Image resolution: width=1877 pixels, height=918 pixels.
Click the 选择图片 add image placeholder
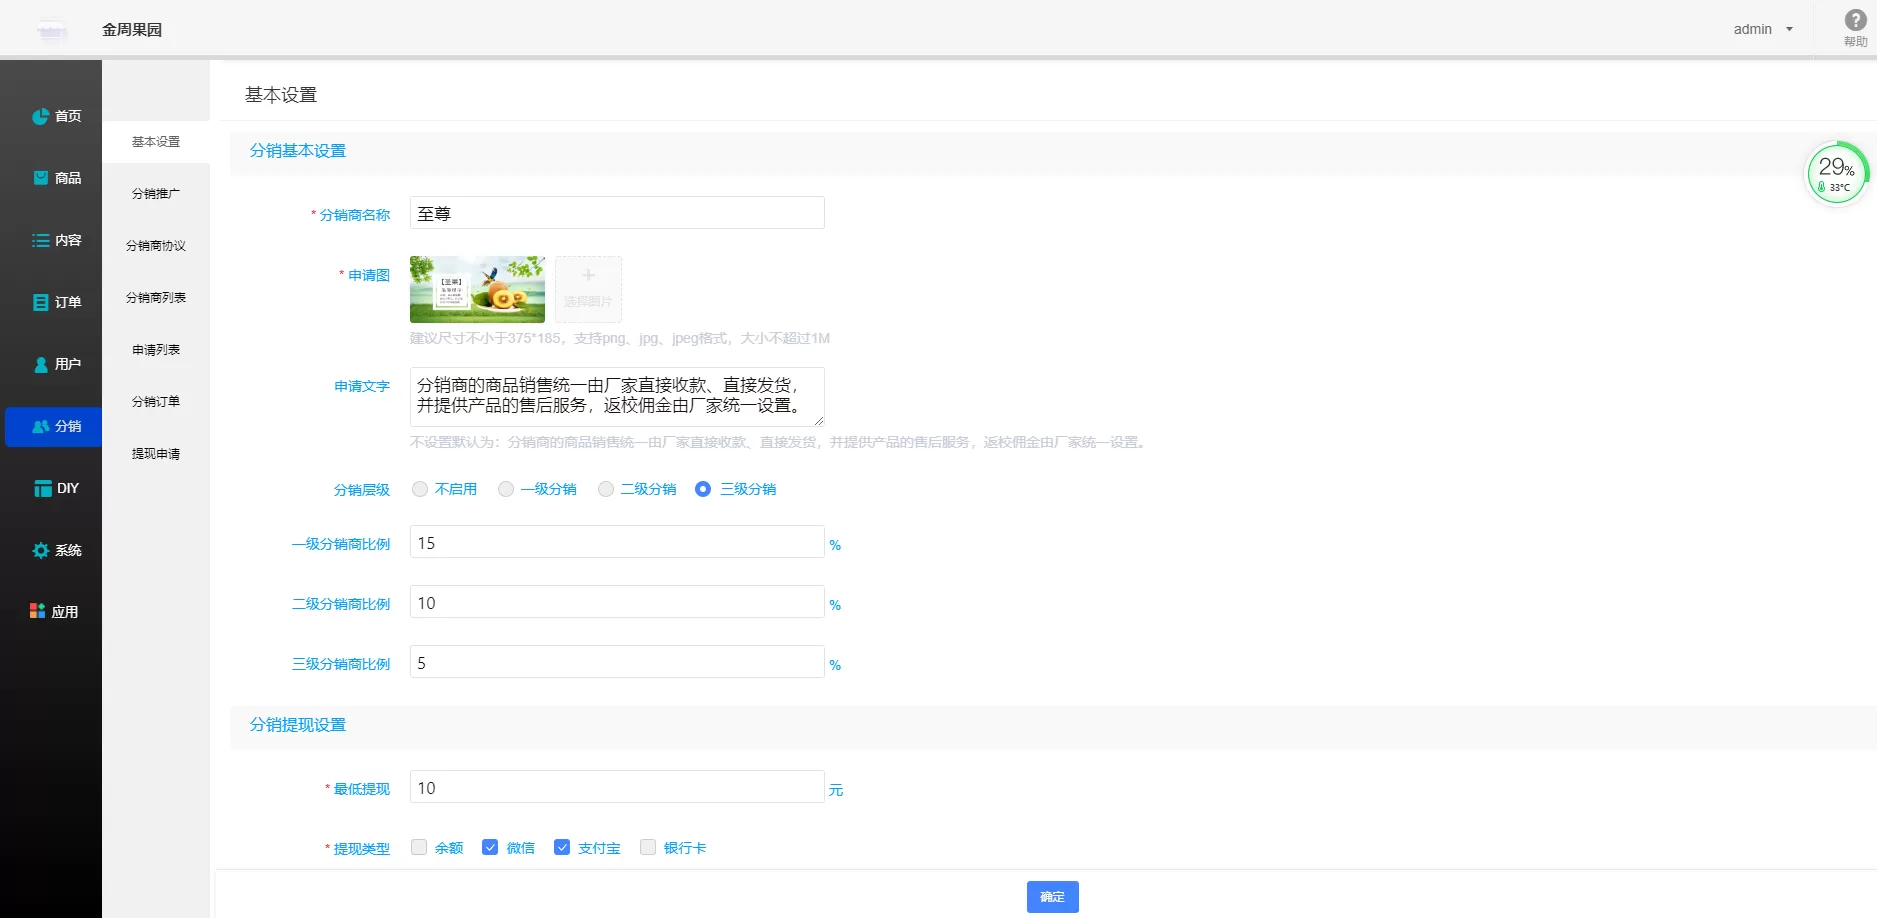coord(588,289)
